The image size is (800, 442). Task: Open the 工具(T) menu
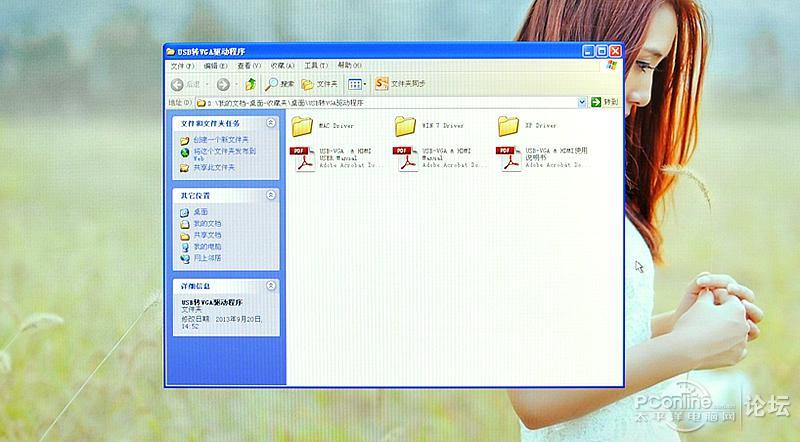[x=316, y=65]
